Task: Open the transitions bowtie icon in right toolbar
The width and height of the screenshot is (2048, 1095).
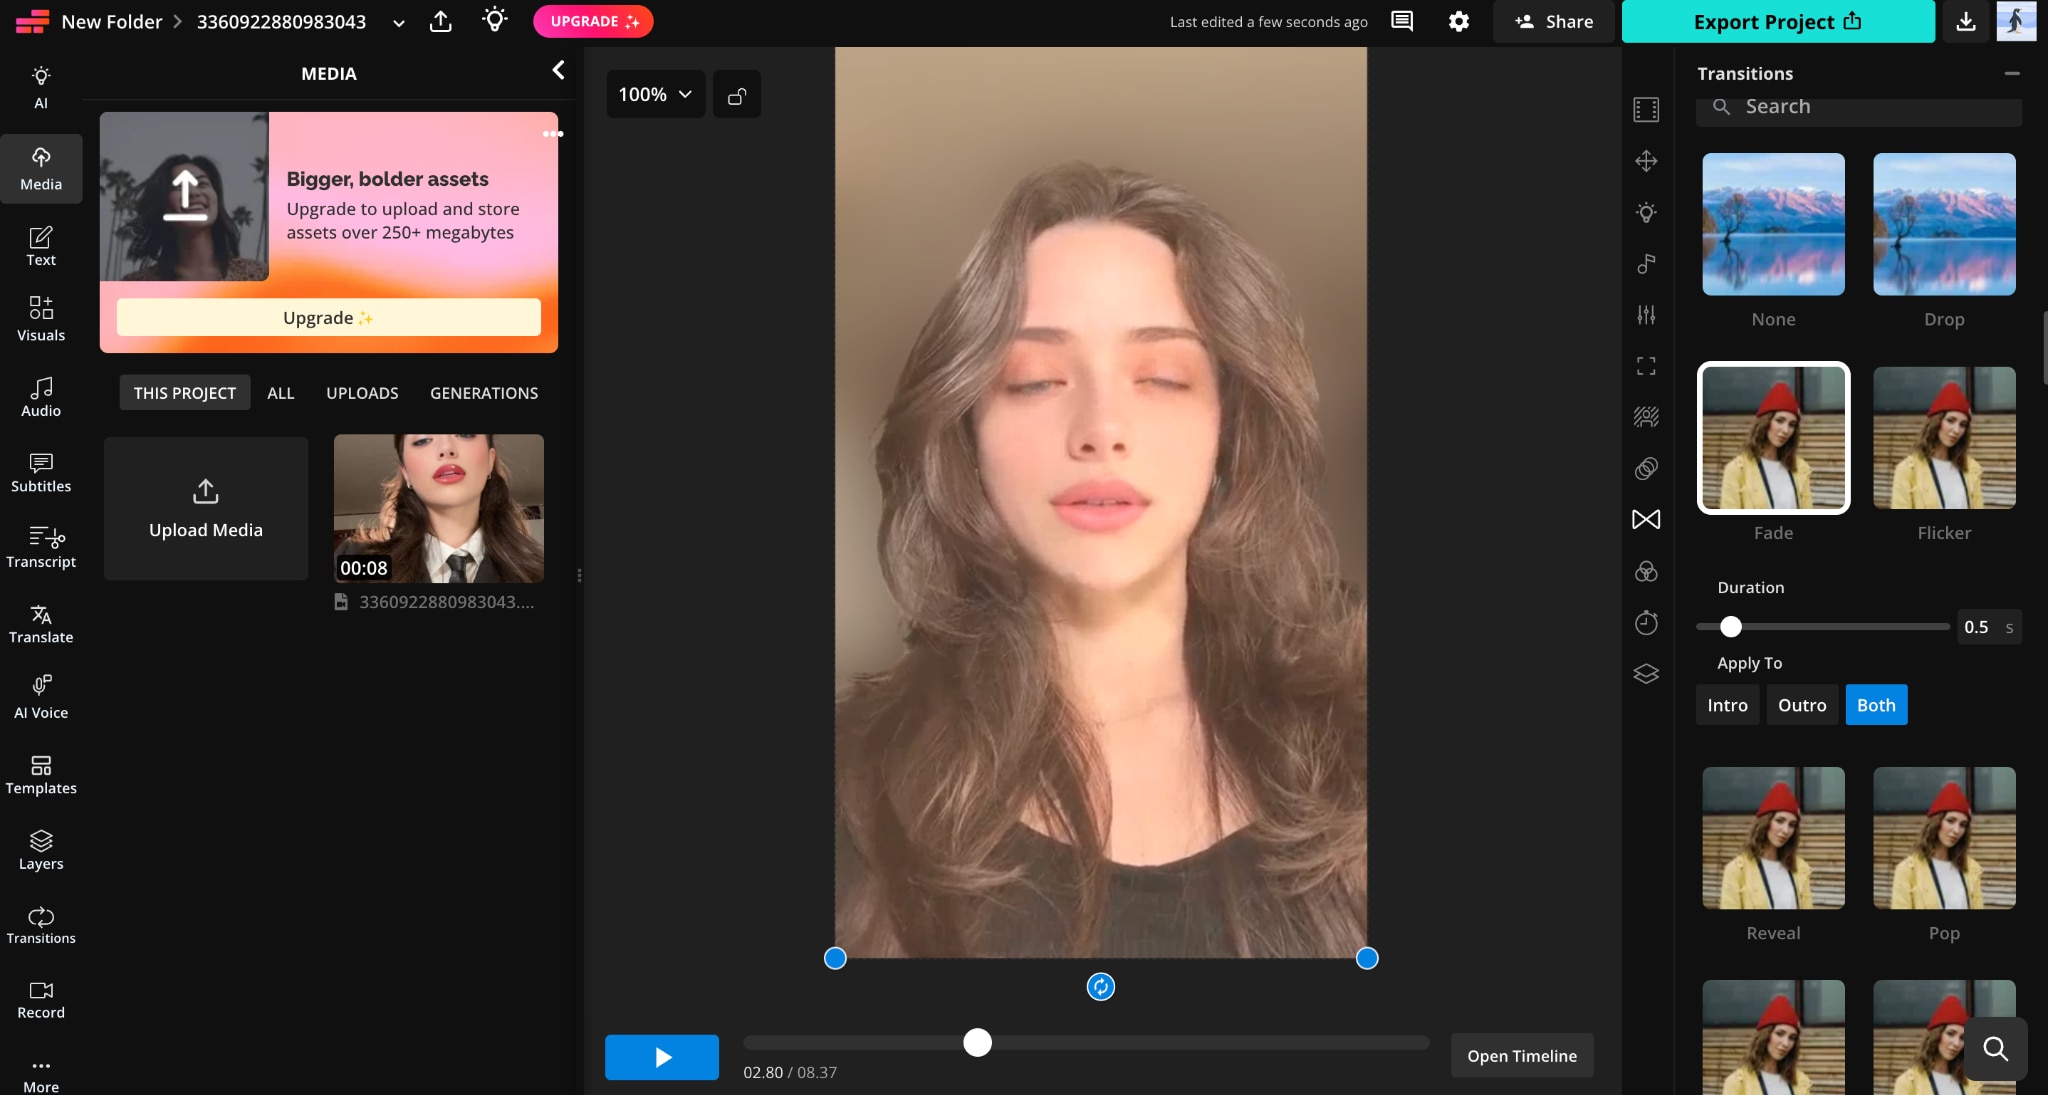Action: click(1646, 519)
